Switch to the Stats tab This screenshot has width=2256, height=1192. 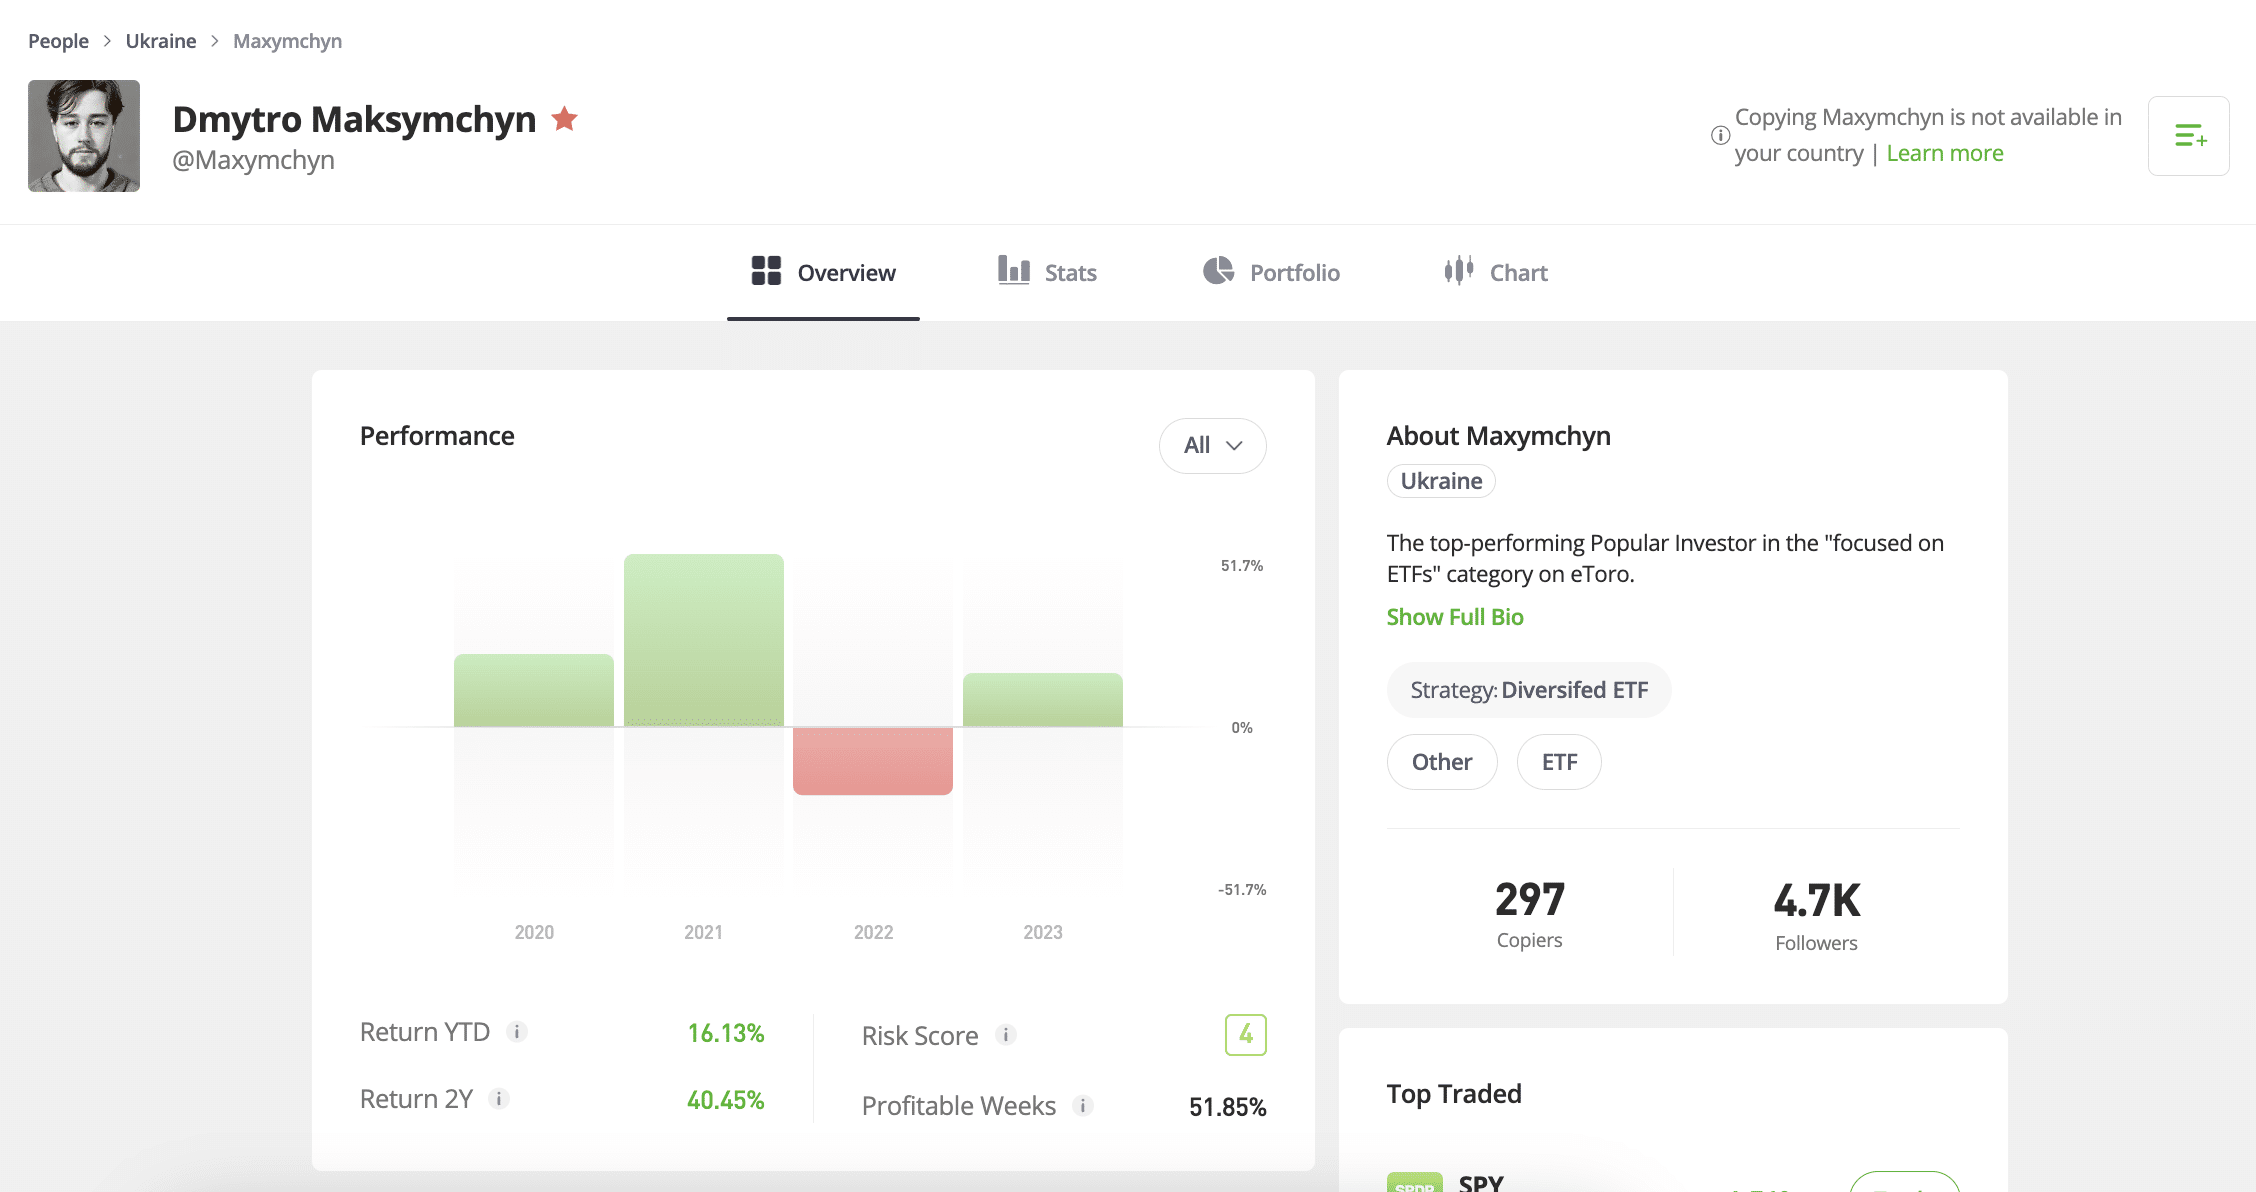(1047, 272)
